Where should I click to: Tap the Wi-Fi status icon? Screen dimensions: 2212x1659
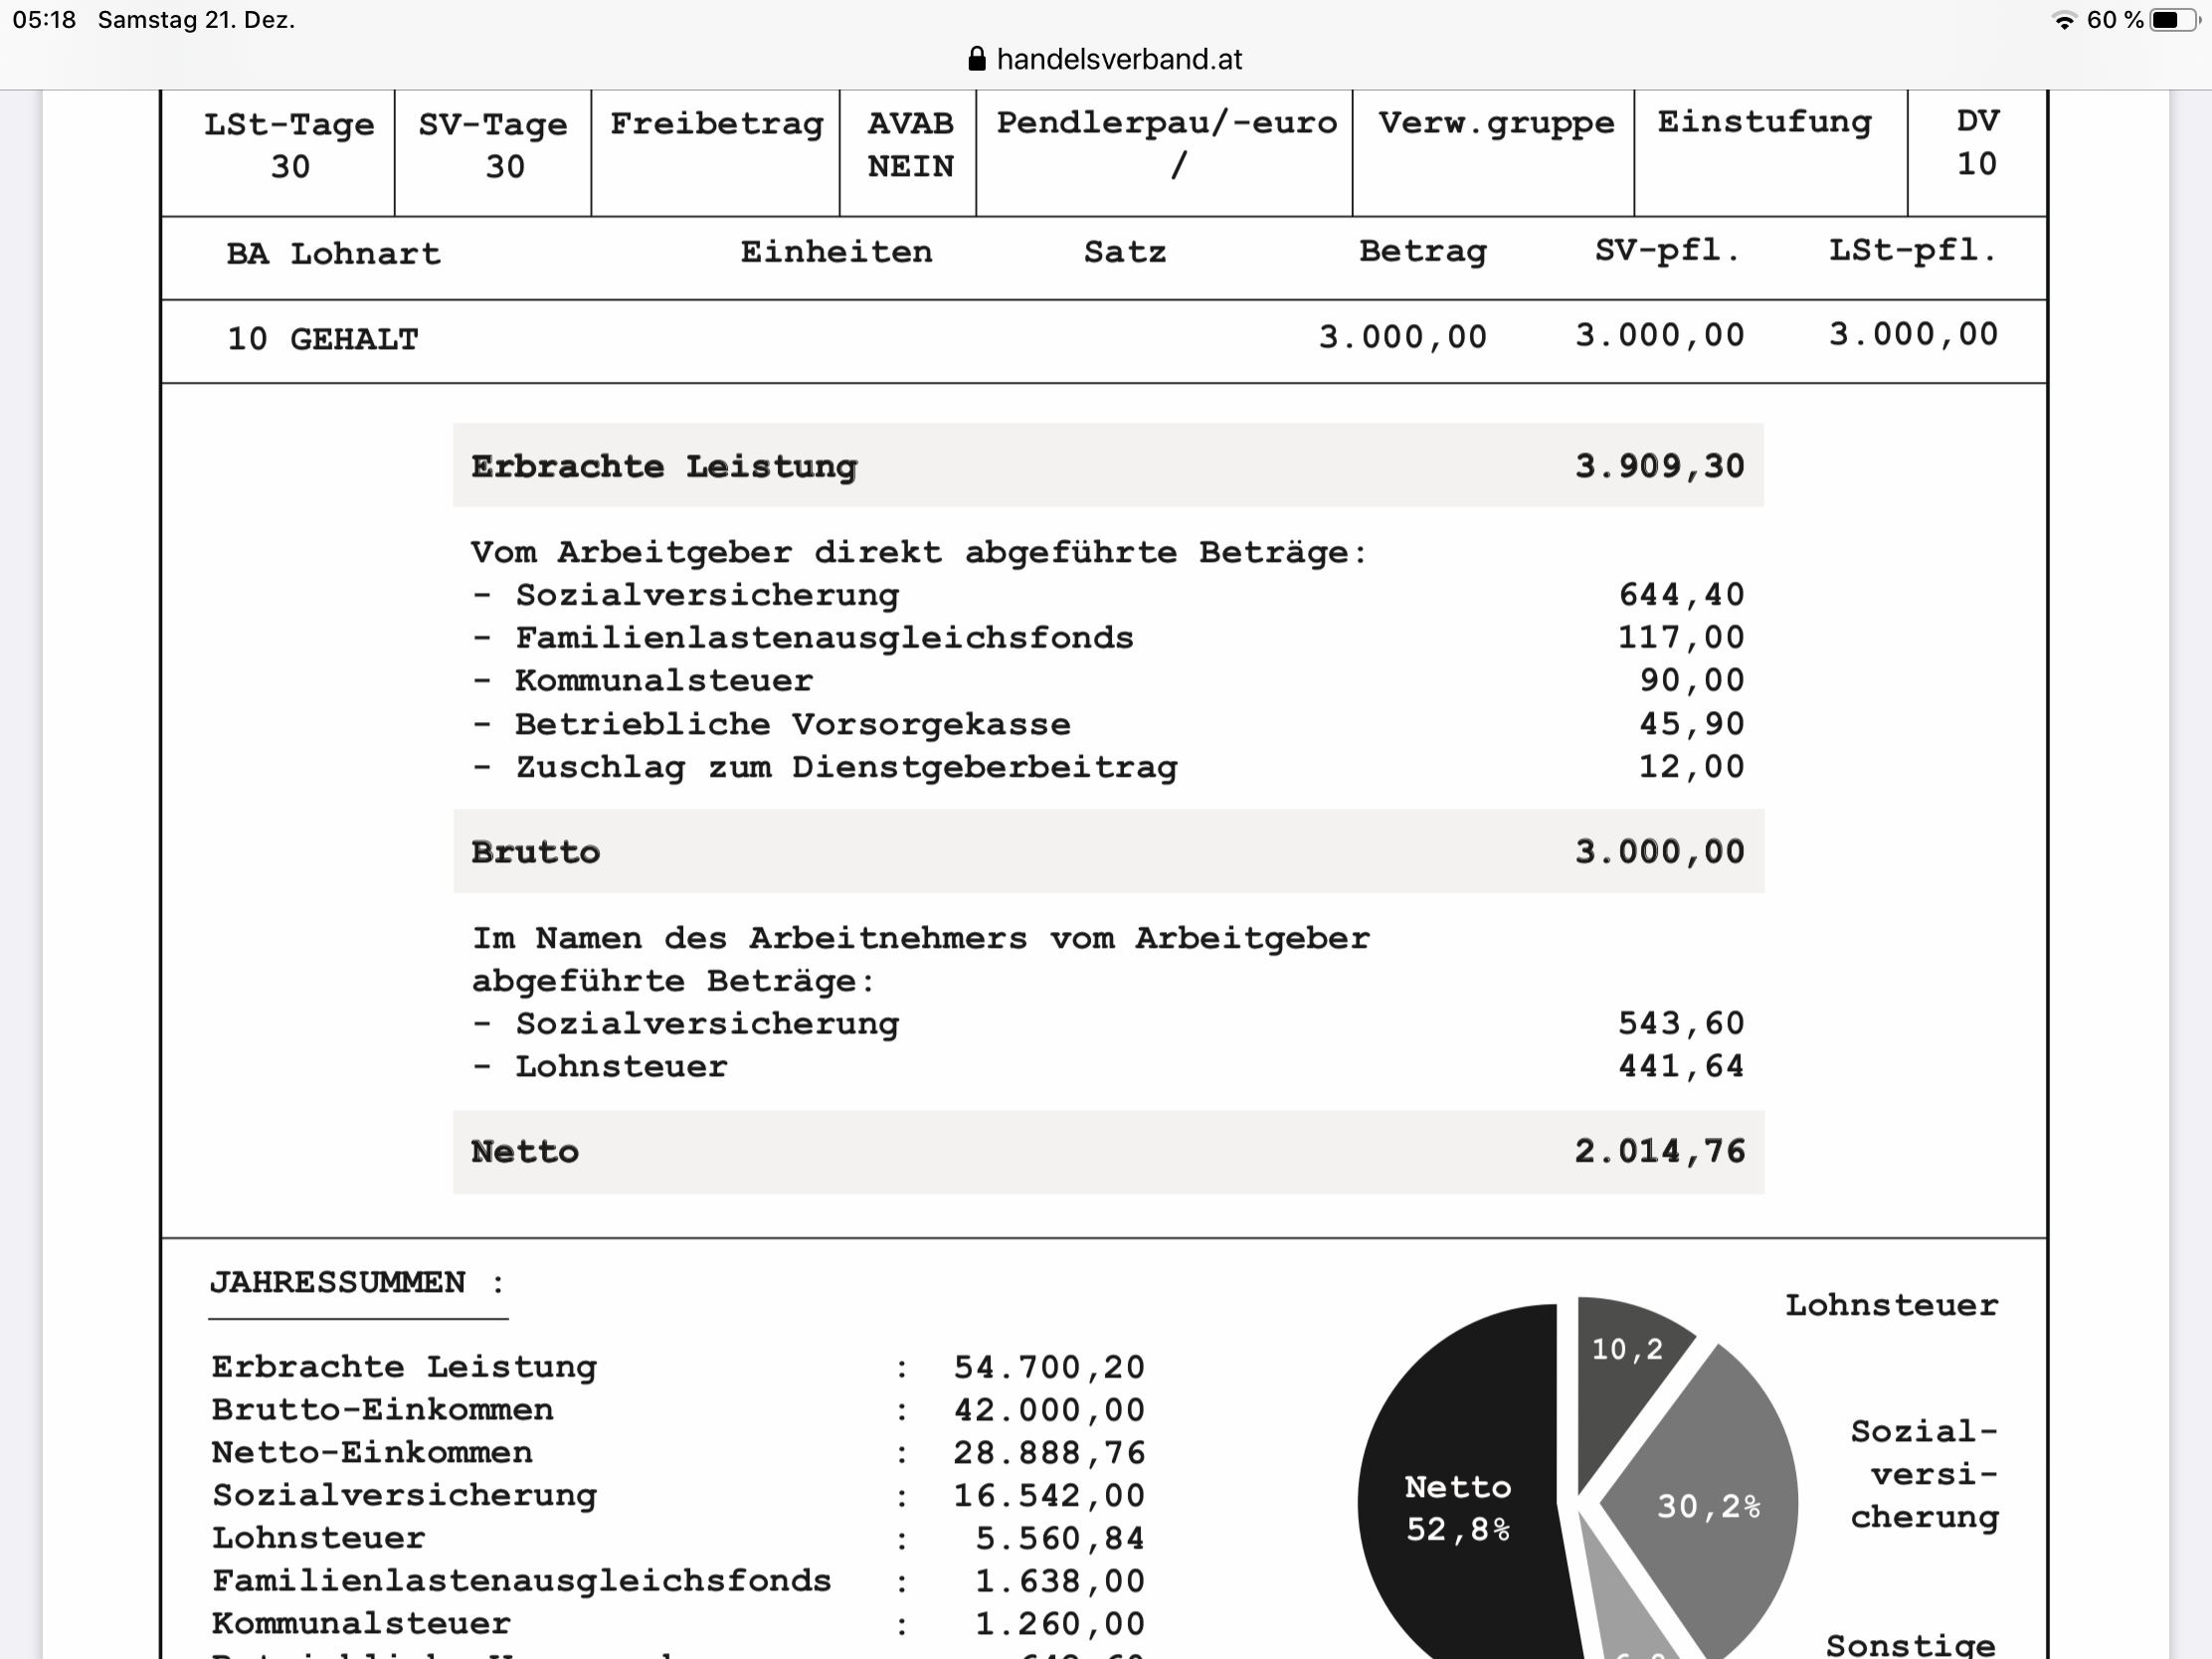coord(2063,20)
